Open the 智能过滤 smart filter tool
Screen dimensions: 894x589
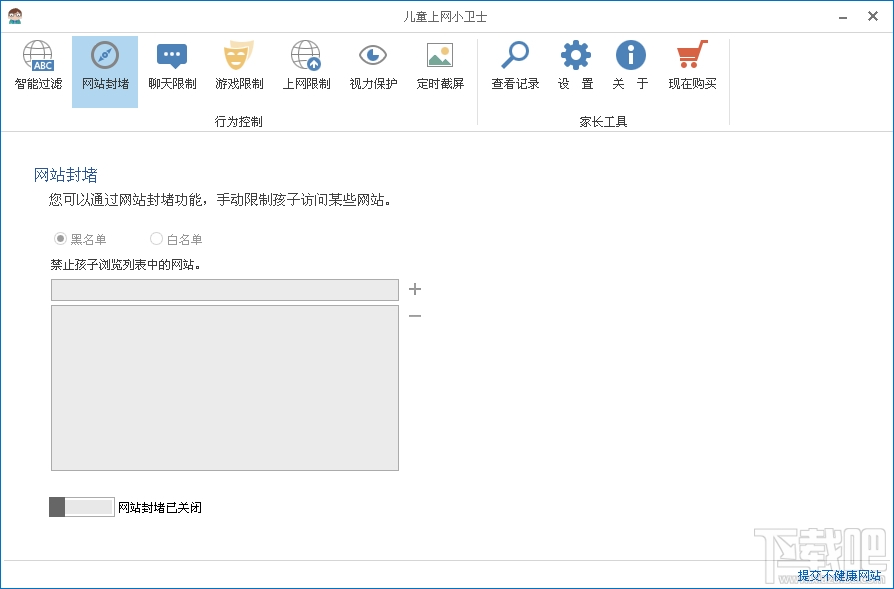38,65
